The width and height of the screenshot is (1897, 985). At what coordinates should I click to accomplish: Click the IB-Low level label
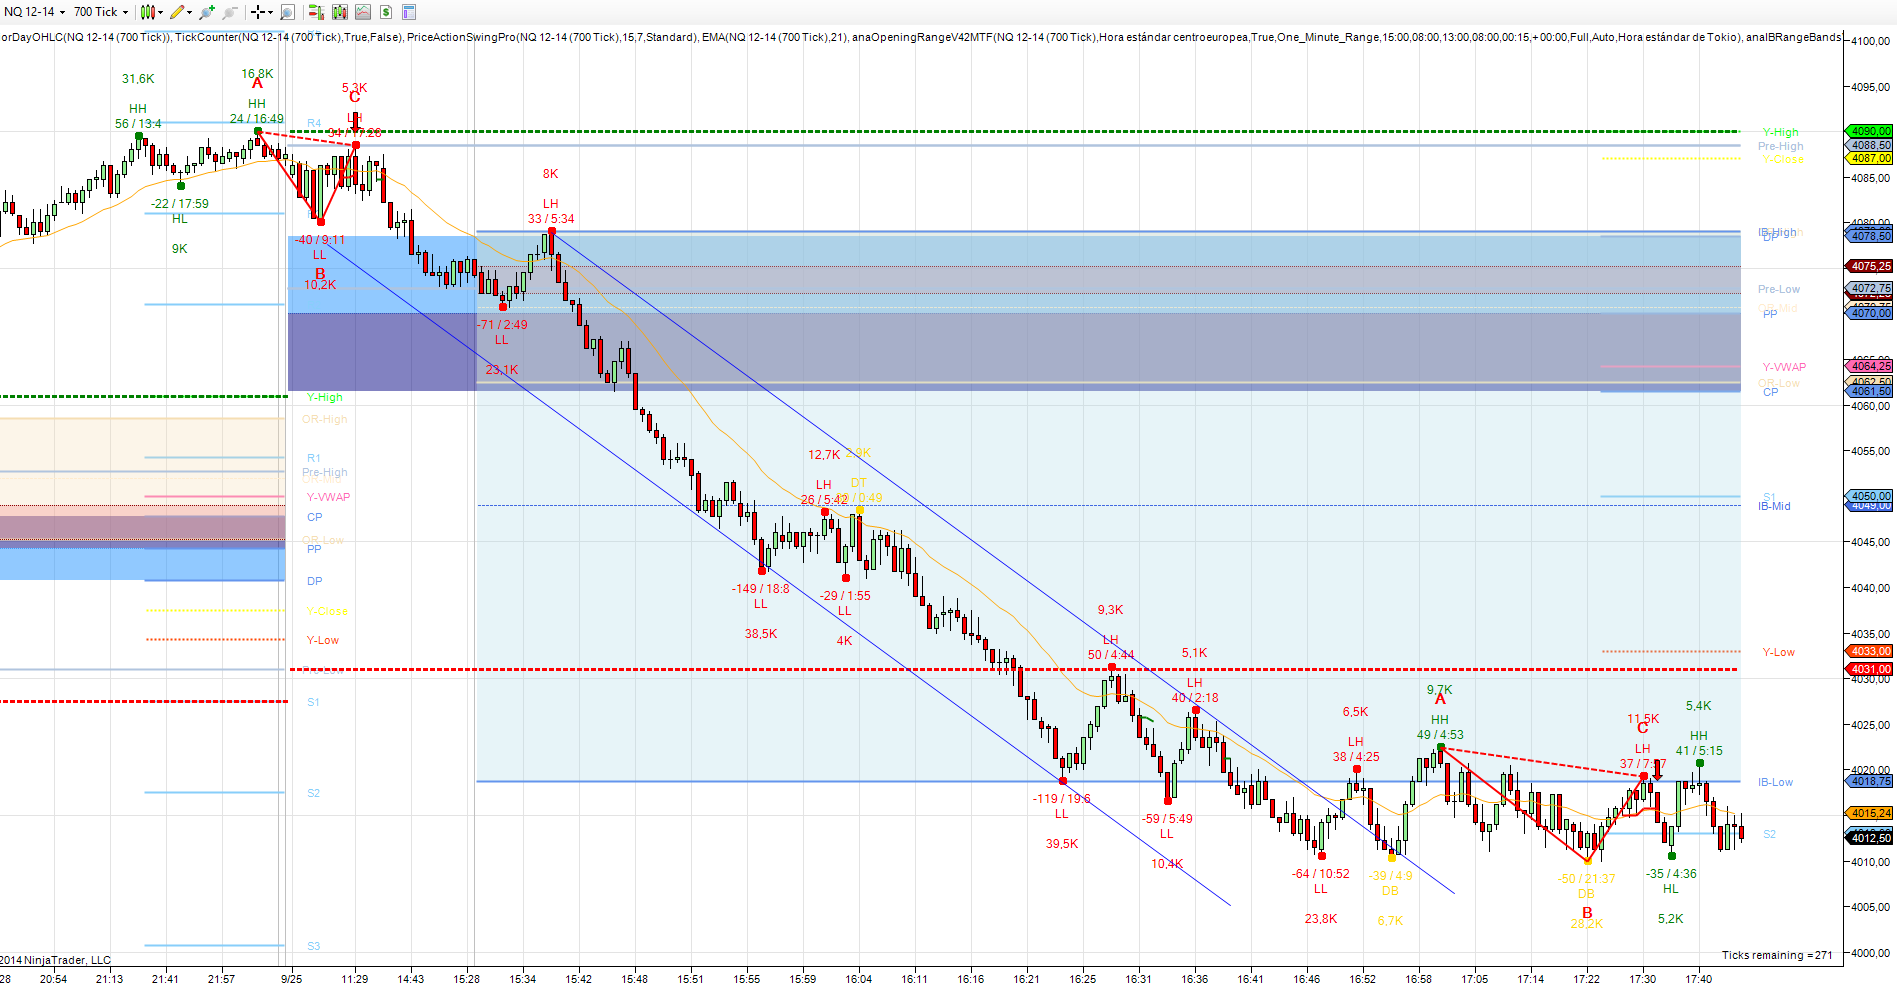[1775, 782]
